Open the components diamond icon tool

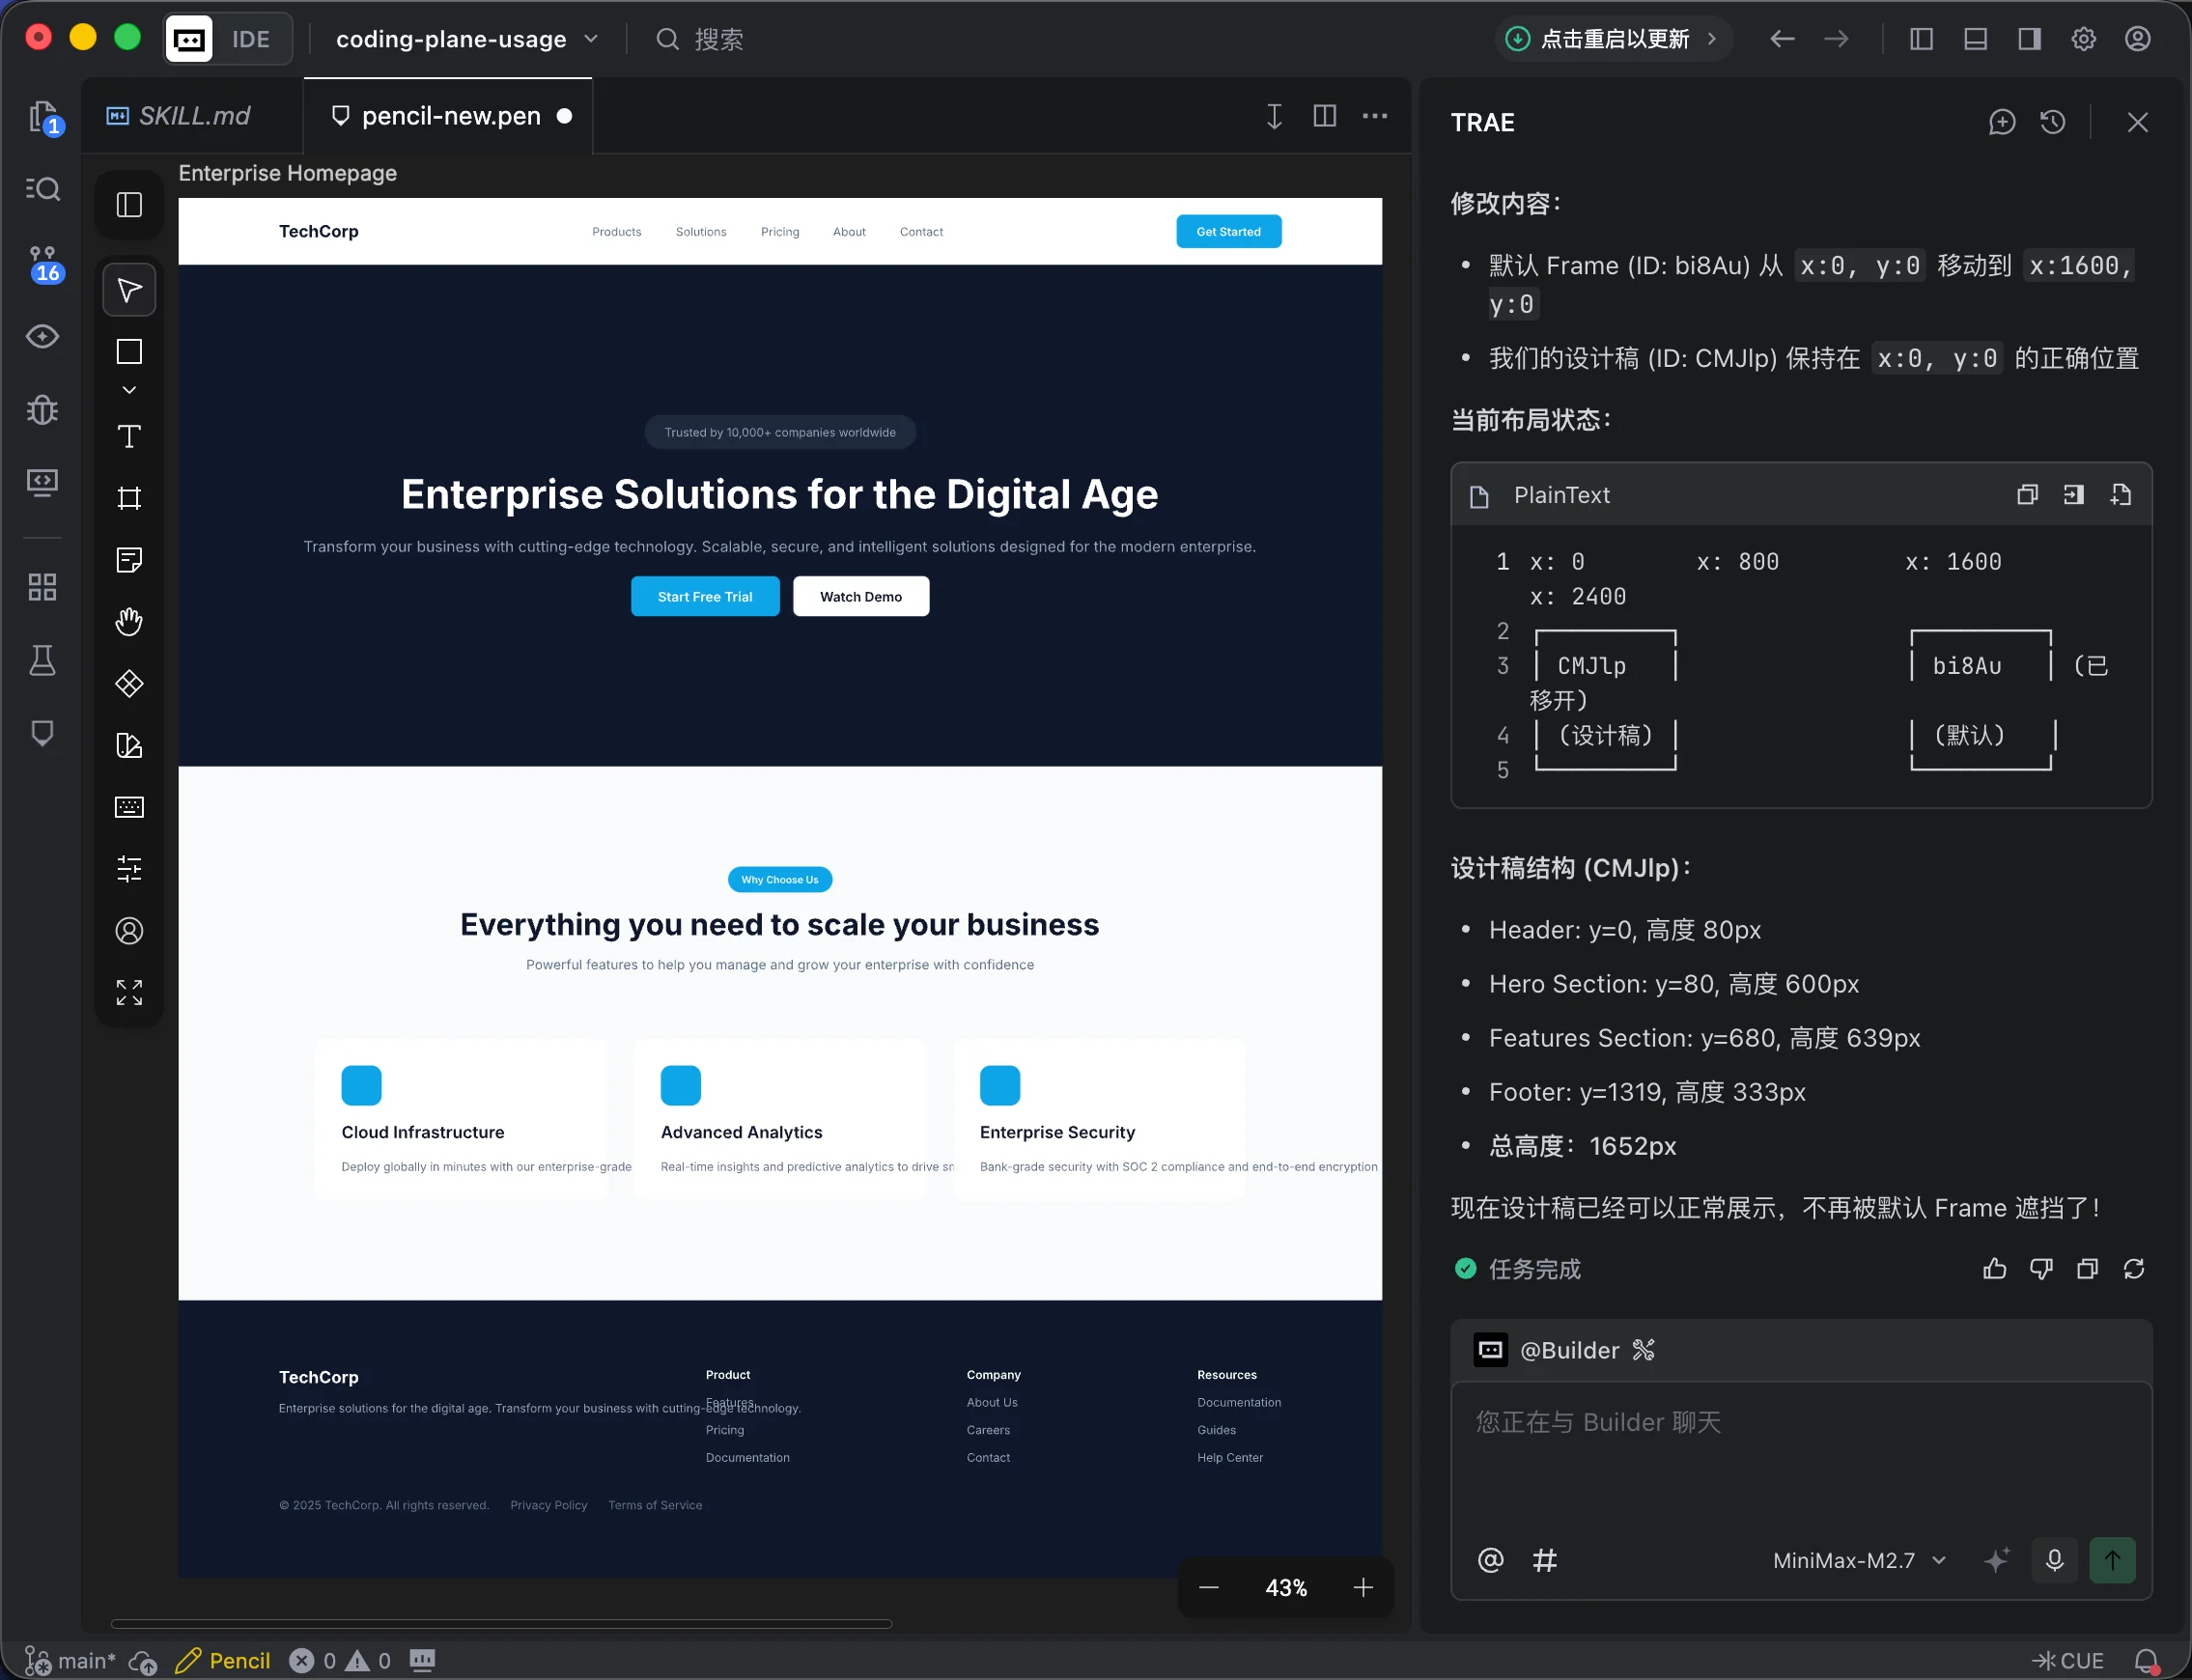tap(129, 684)
